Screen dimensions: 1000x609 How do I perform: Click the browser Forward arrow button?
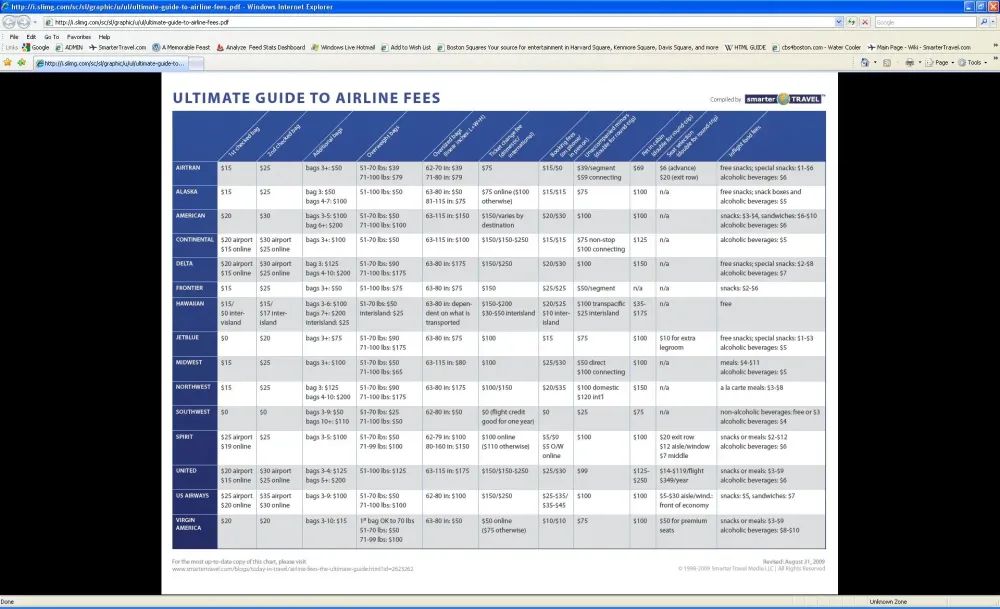tap(24, 22)
